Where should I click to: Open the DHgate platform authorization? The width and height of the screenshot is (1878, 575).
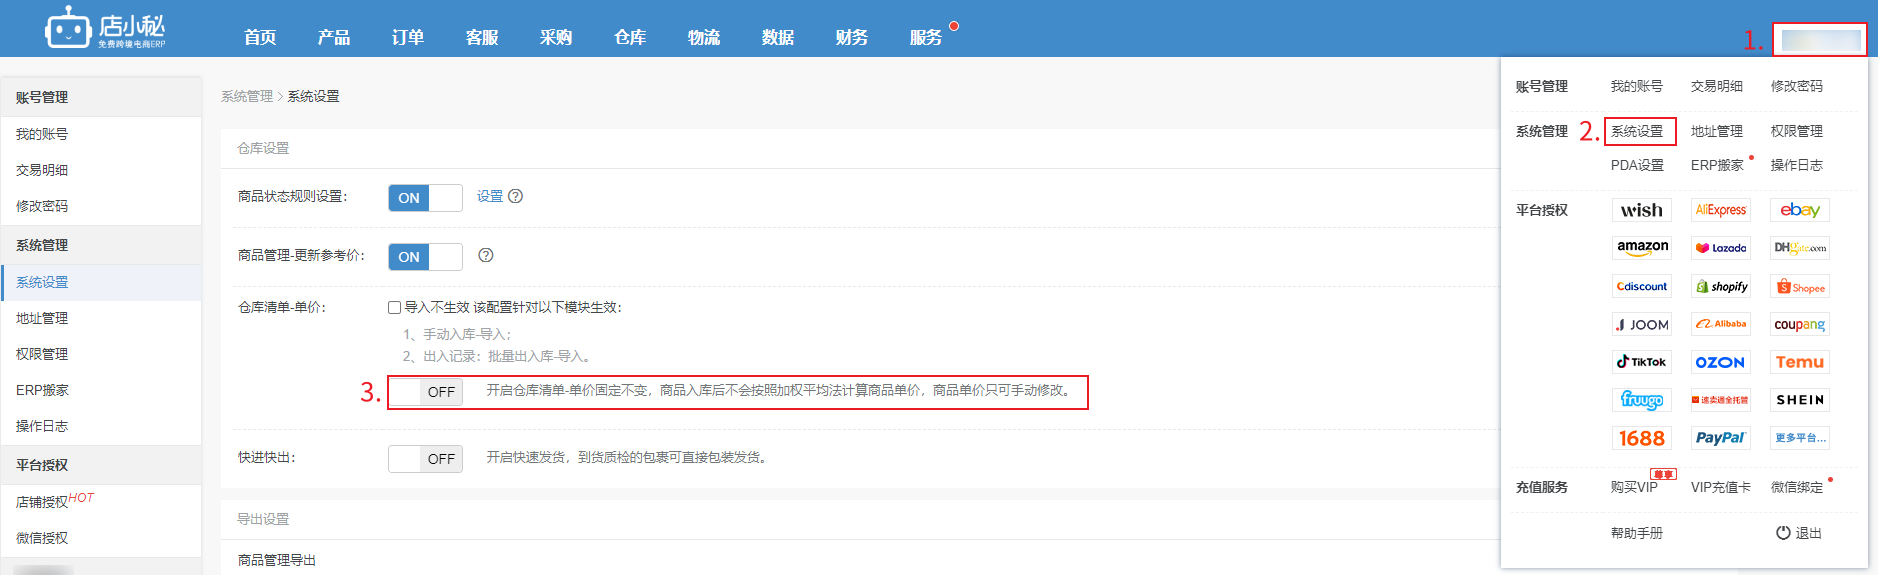coord(1800,248)
